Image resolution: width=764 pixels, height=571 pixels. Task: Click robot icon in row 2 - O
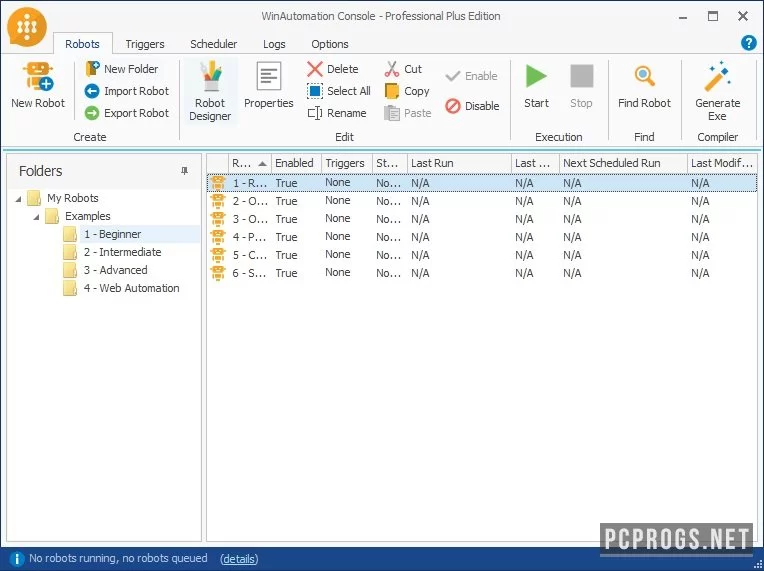218,201
